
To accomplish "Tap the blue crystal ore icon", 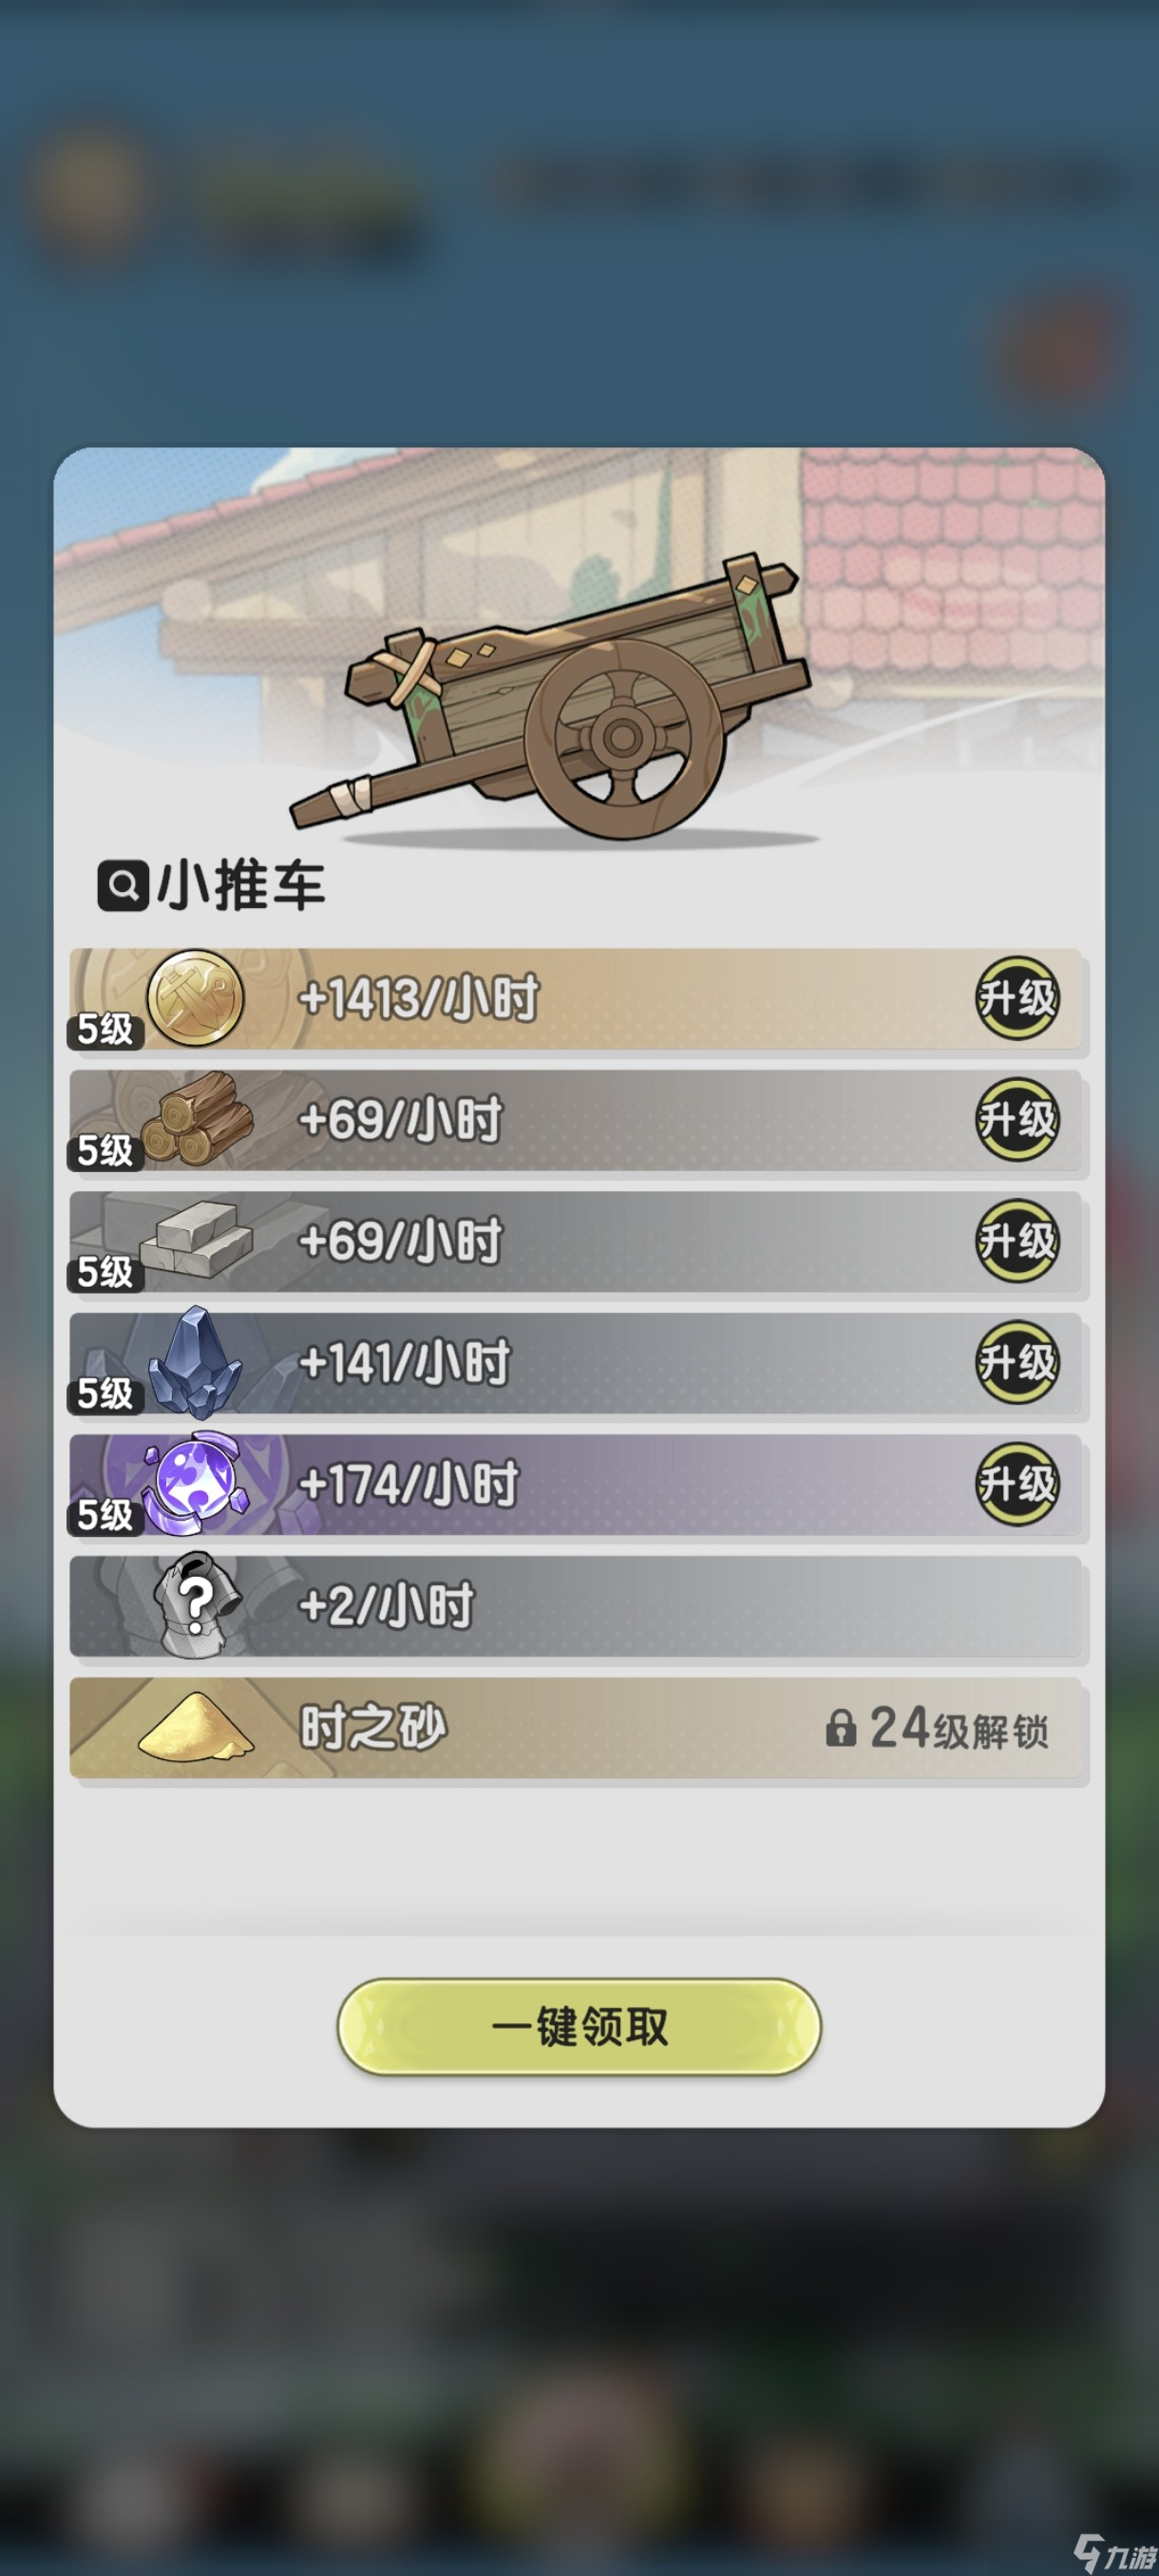I will pos(196,1362).
